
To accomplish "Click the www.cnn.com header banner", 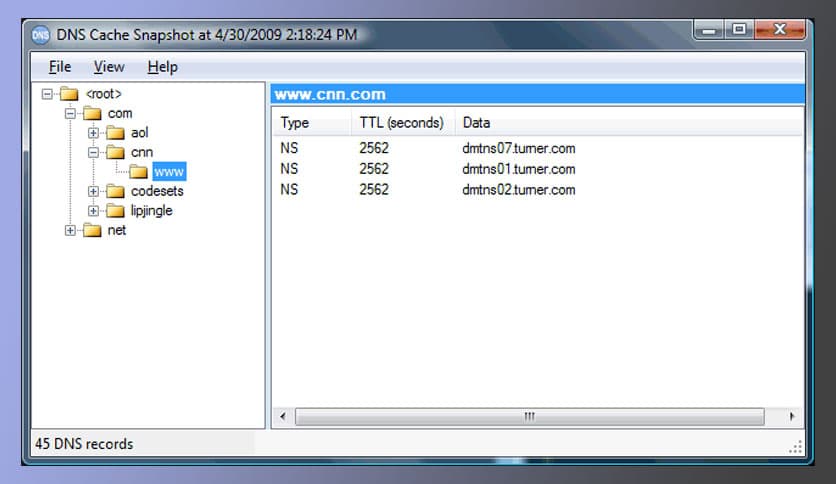I will (537, 94).
